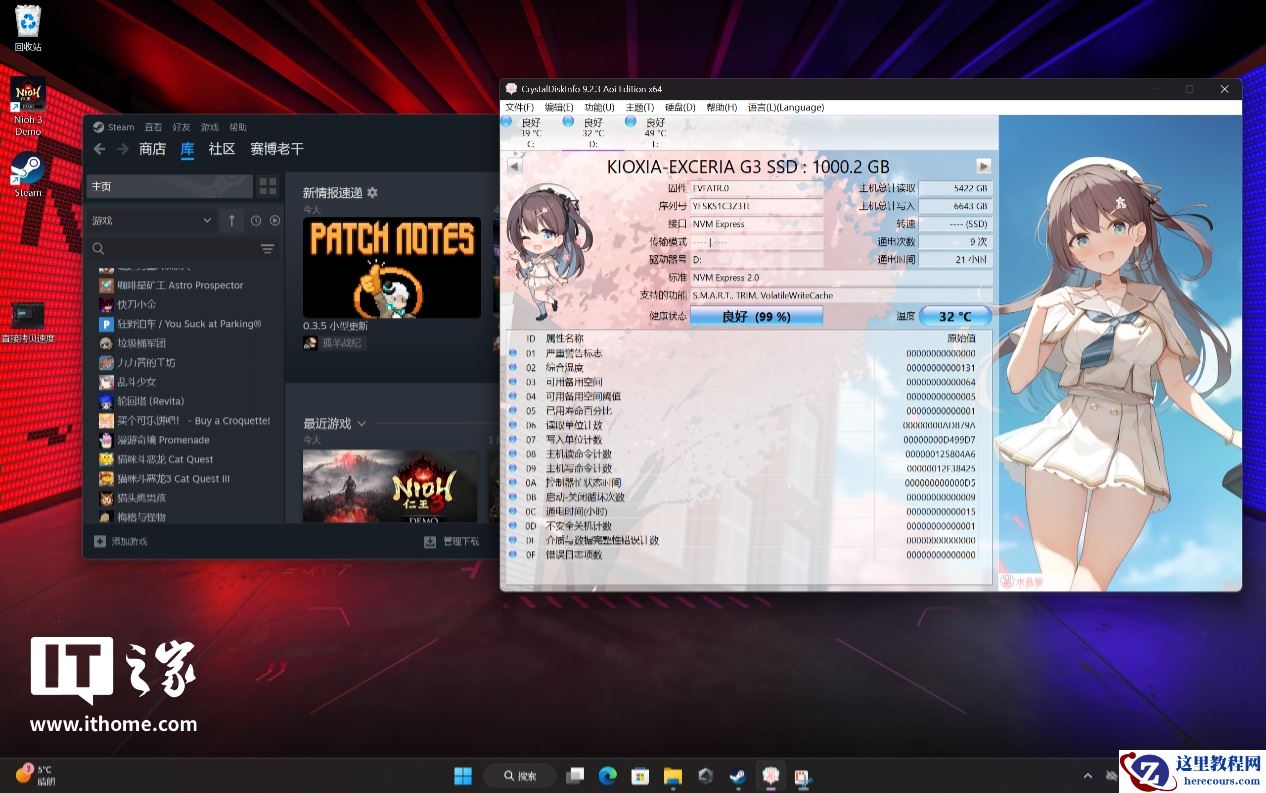This screenshot has height=793, width=1266.
Task: Select the 库 tab in Steam
Action: pyautogui.click(x=187, y=149)
